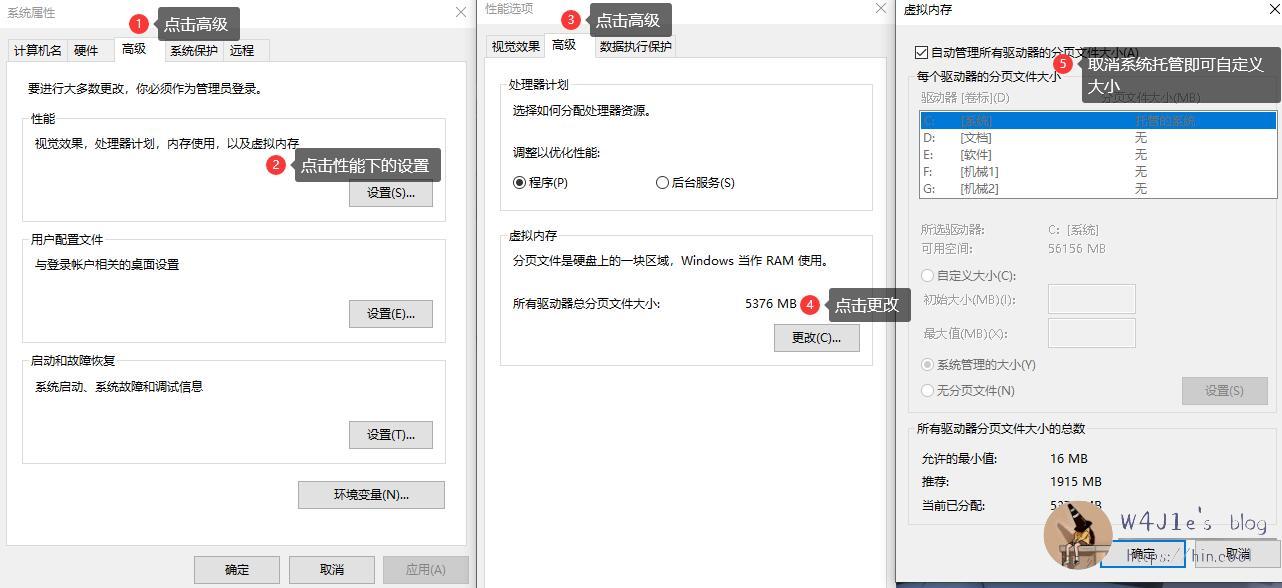Select the D: [文档] drive entry
This screenshot has height=588, width=1282.
1000,137
